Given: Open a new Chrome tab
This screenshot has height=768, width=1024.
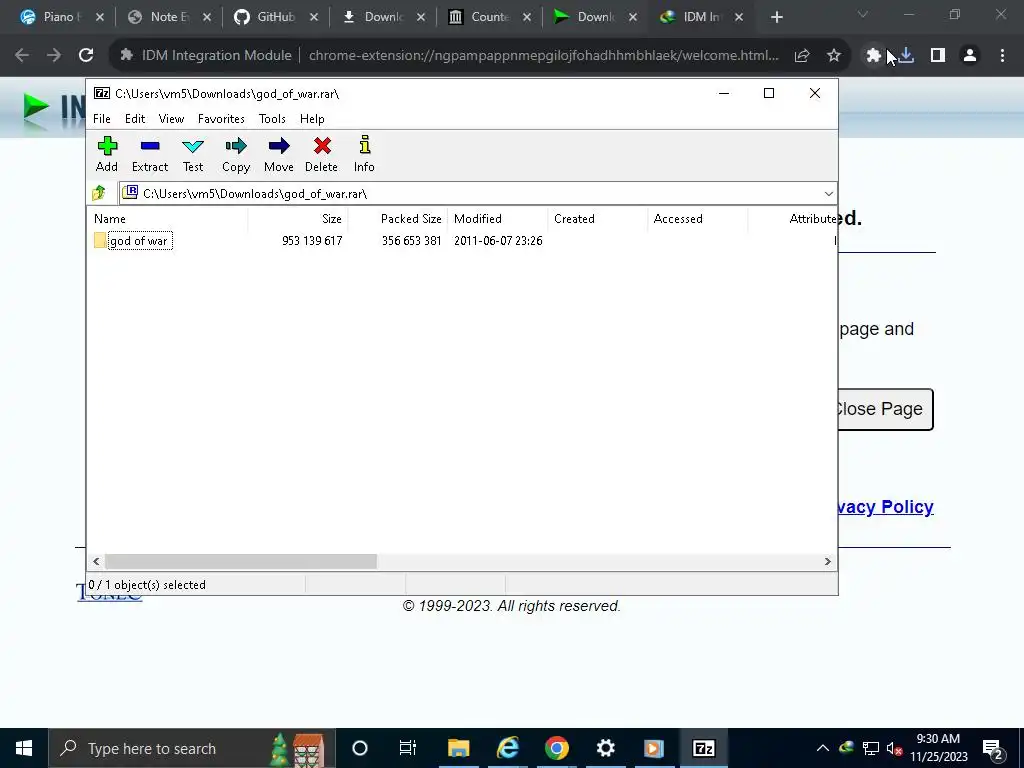Looking at the screenshot, I should pyautogui.click(x=776, y=17).
